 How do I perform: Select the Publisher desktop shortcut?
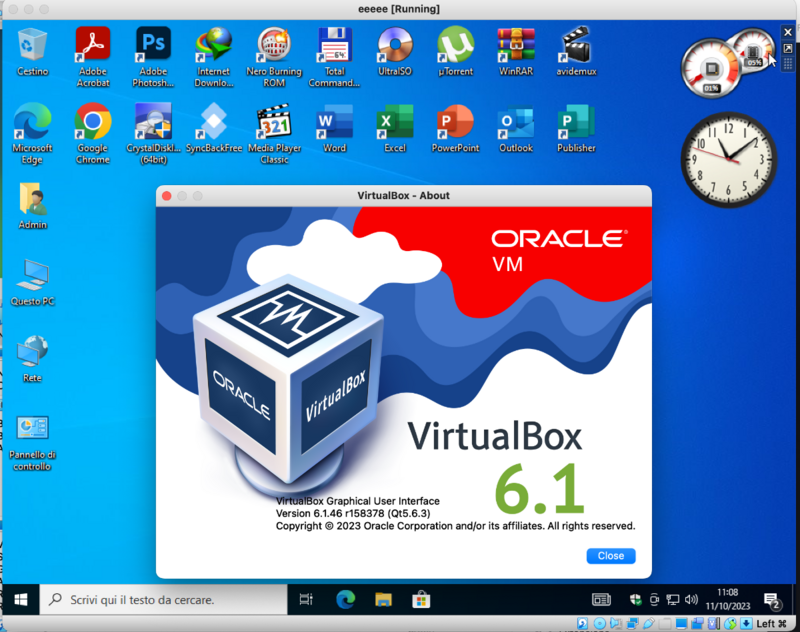(x=576, y=129)
